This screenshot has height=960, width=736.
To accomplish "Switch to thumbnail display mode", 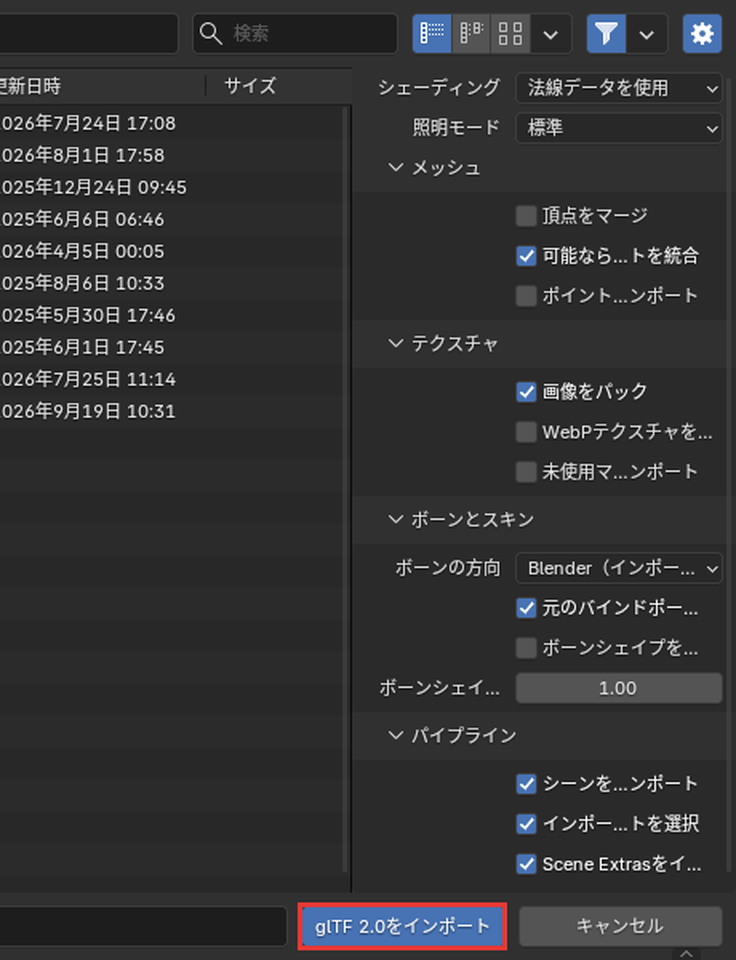I will [510, 33].
